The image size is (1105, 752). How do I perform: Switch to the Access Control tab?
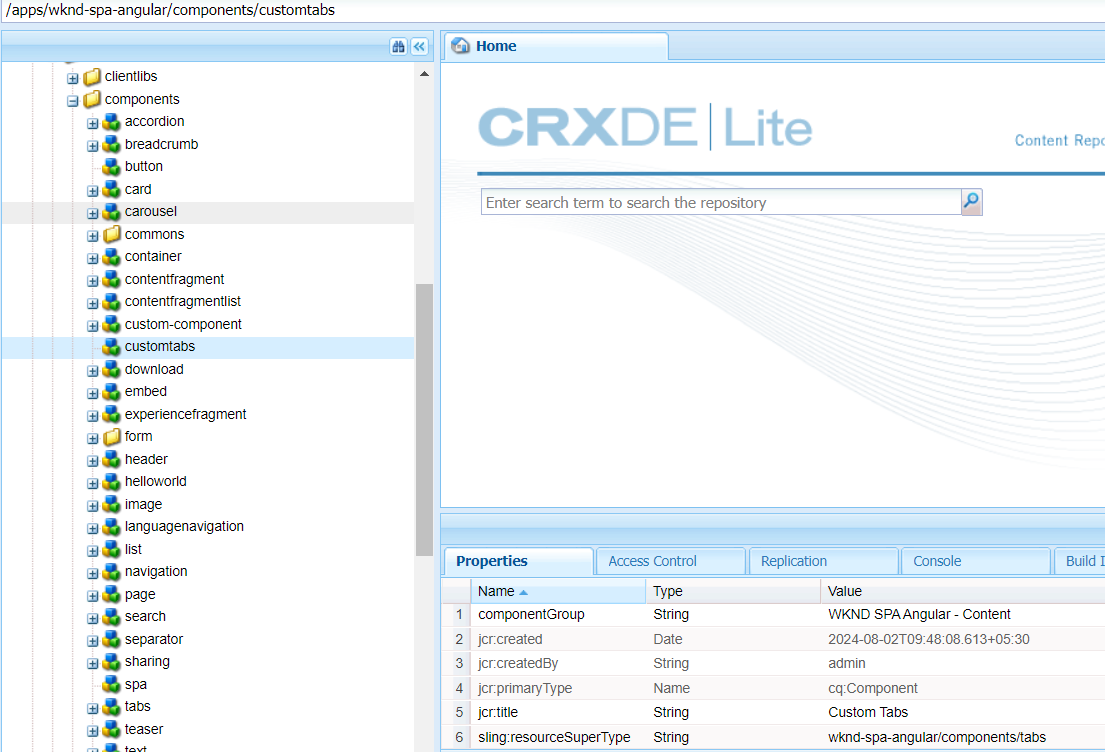[x=669, y=560]
